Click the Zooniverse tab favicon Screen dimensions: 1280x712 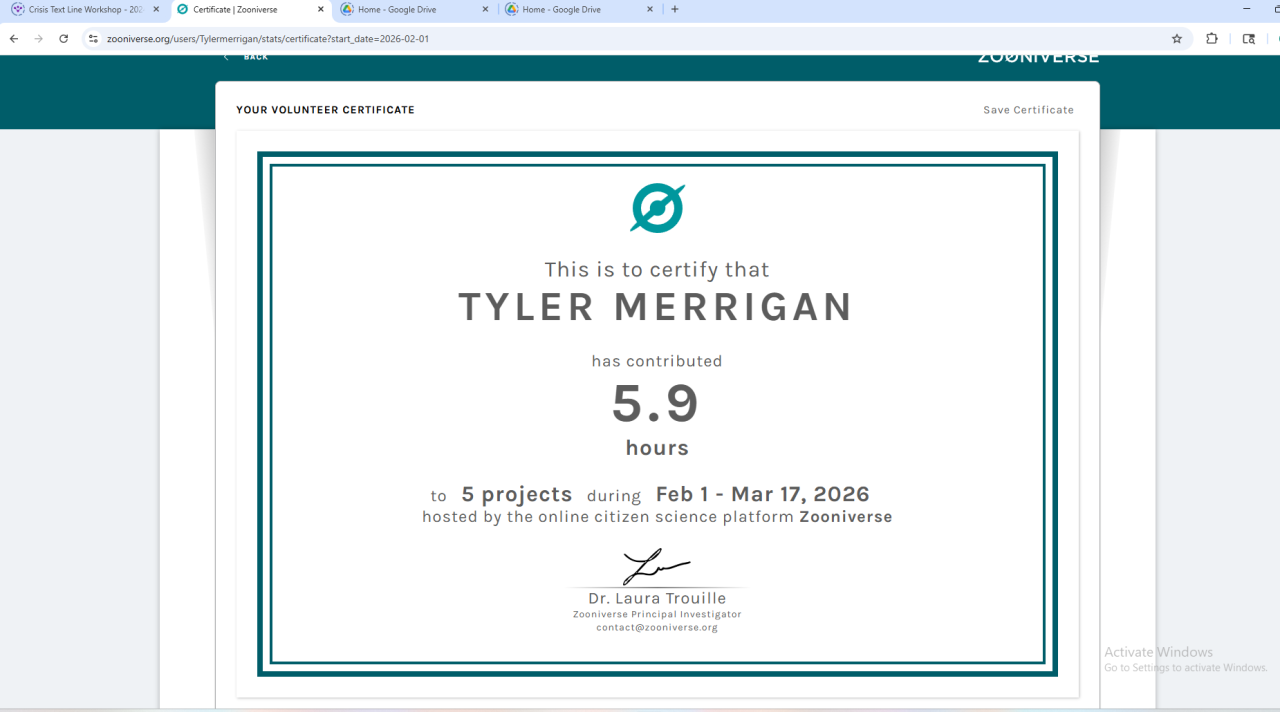[182, 9]
